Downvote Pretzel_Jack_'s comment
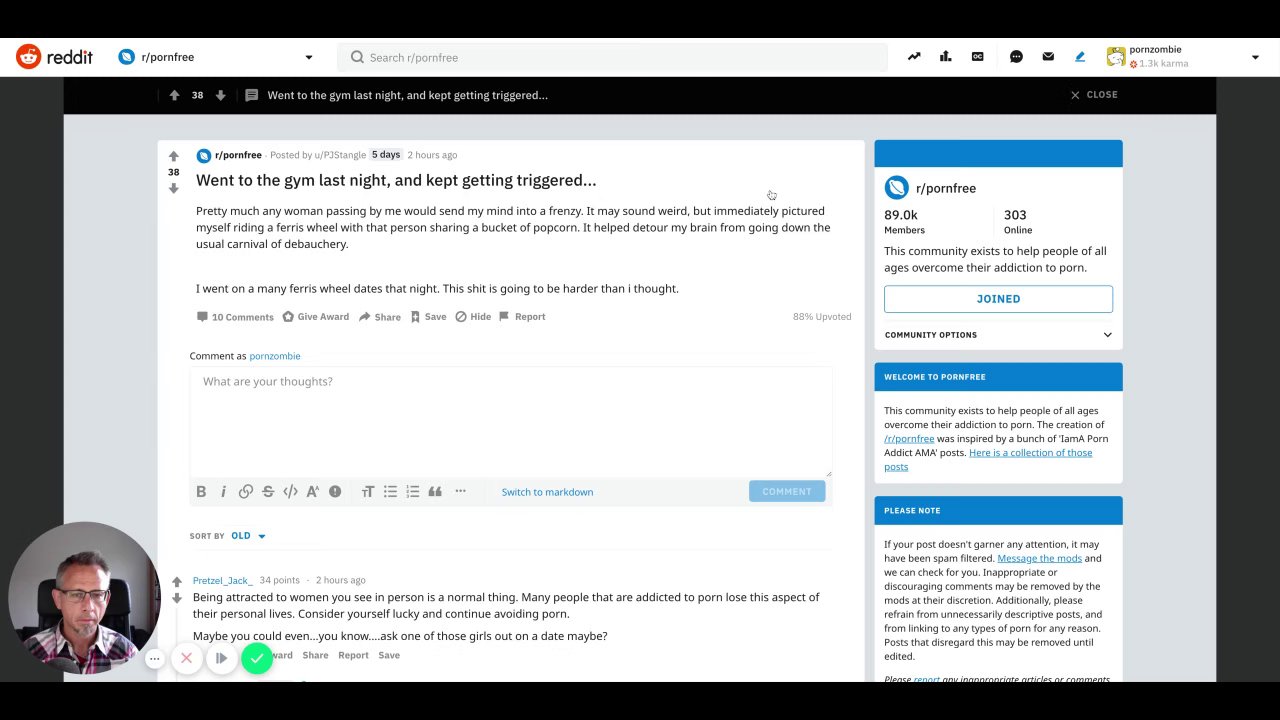The height and width of the screenshot is (720, 1280). [177, 598]
